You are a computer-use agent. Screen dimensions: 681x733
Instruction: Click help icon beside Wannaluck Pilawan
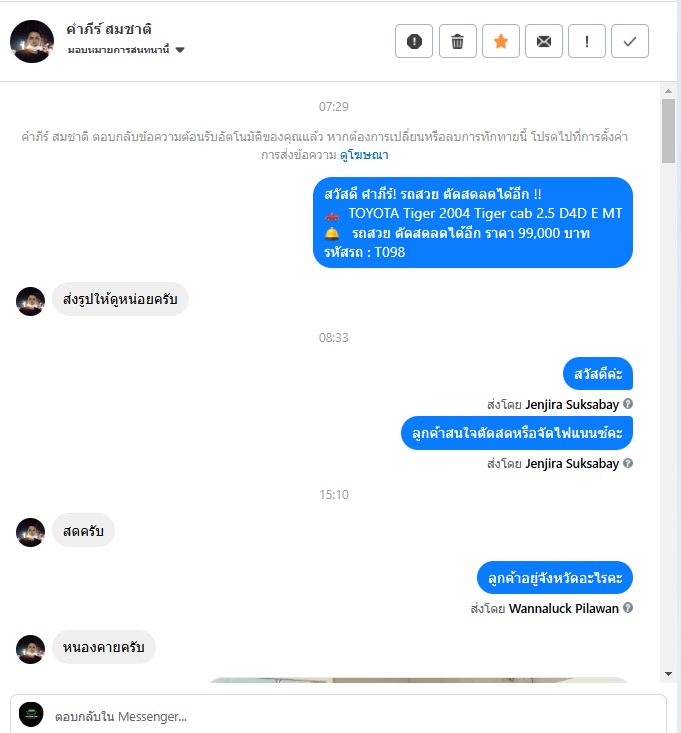click(x=628, y=607)
